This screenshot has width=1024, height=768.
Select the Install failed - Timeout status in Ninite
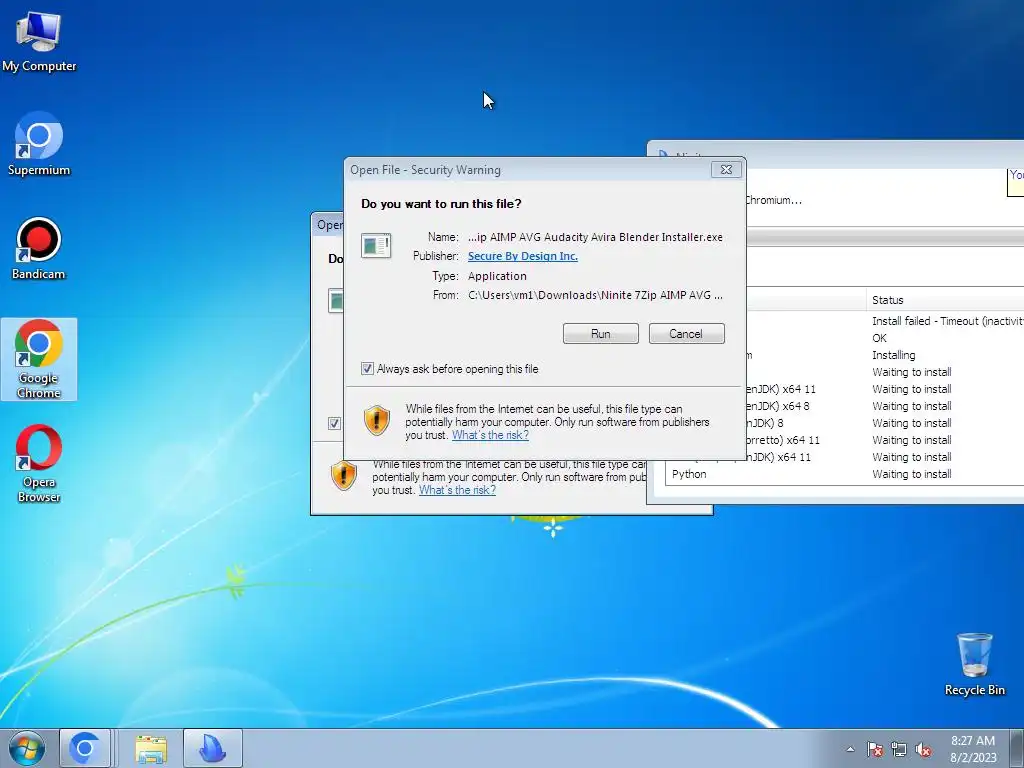coord(947,321)
